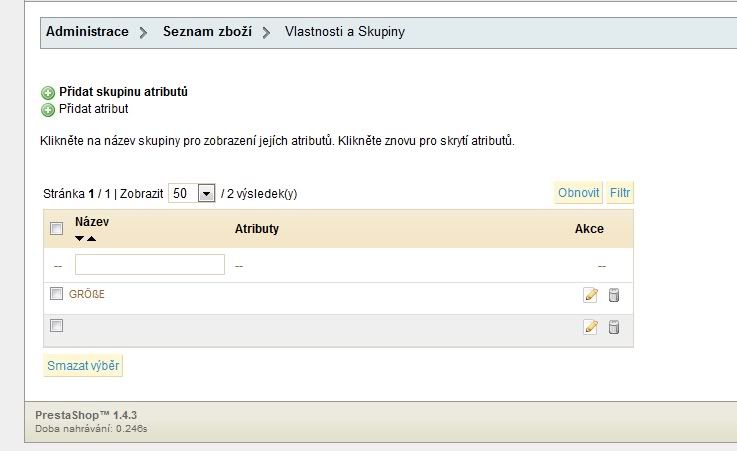Image resolution: width=737 pixels, height=451 pixels.
Task: Click the edit pencil icon in the second row
Action: (590, 327)
